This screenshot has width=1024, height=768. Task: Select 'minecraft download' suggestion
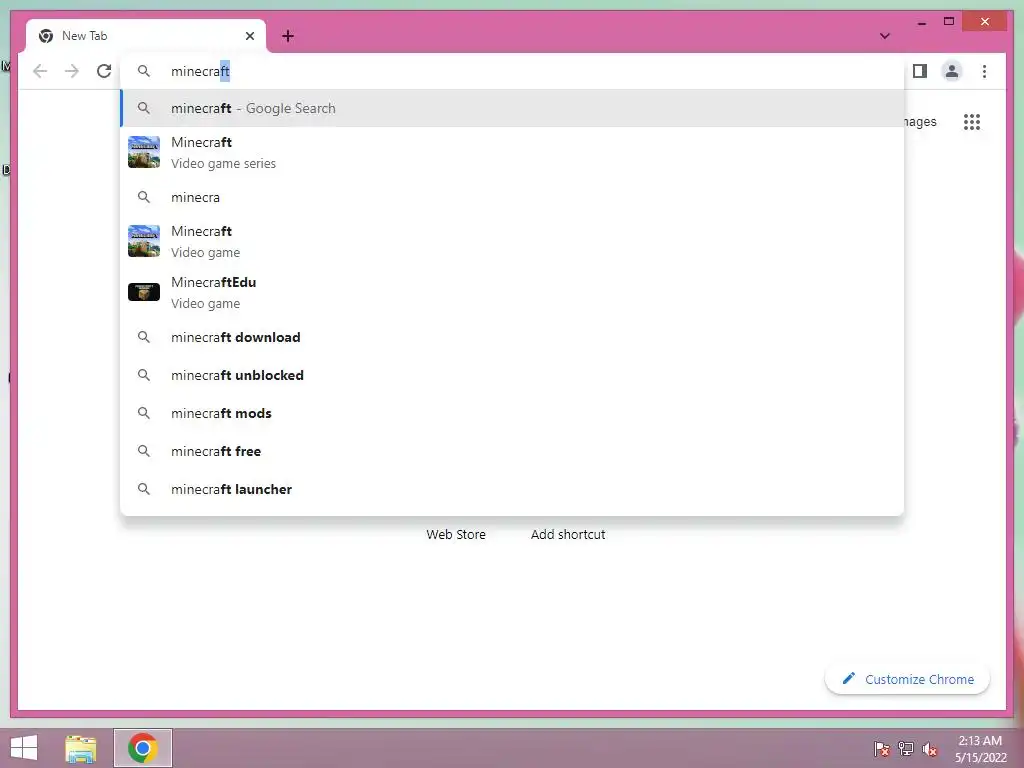513,338
